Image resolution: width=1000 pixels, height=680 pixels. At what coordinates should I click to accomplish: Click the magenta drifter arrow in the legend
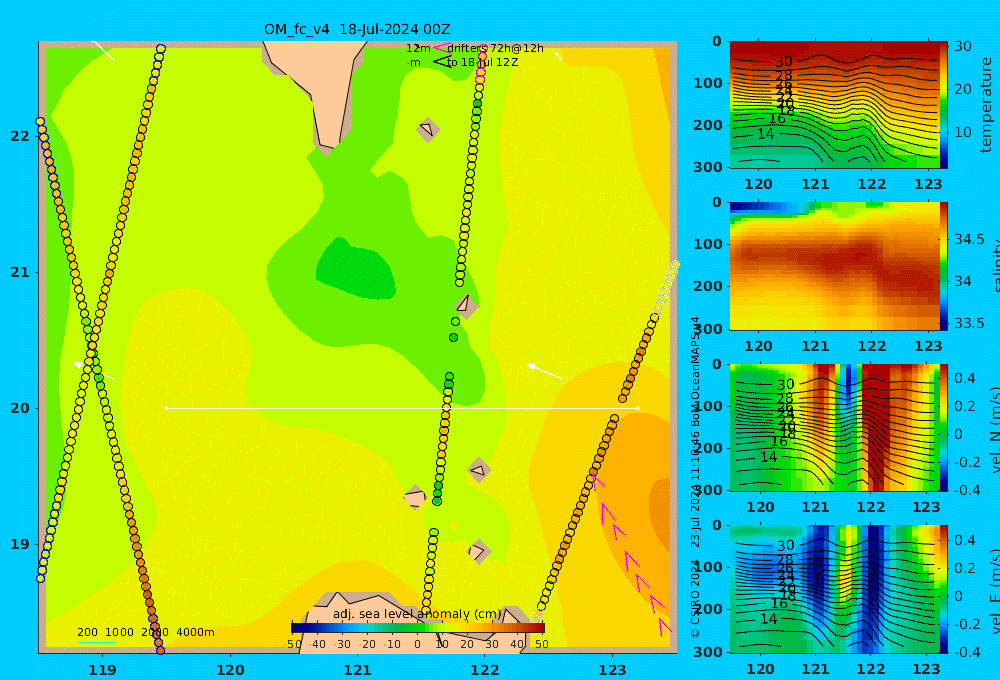(441, 48)
